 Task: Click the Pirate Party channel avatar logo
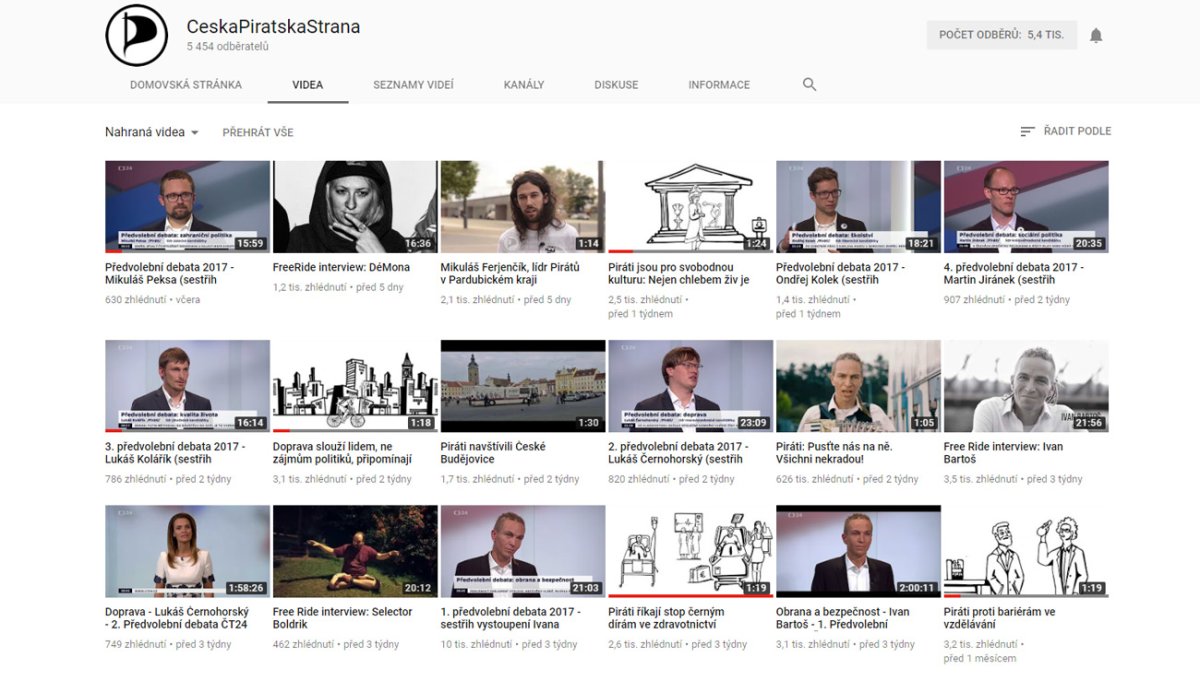(137, 35)
